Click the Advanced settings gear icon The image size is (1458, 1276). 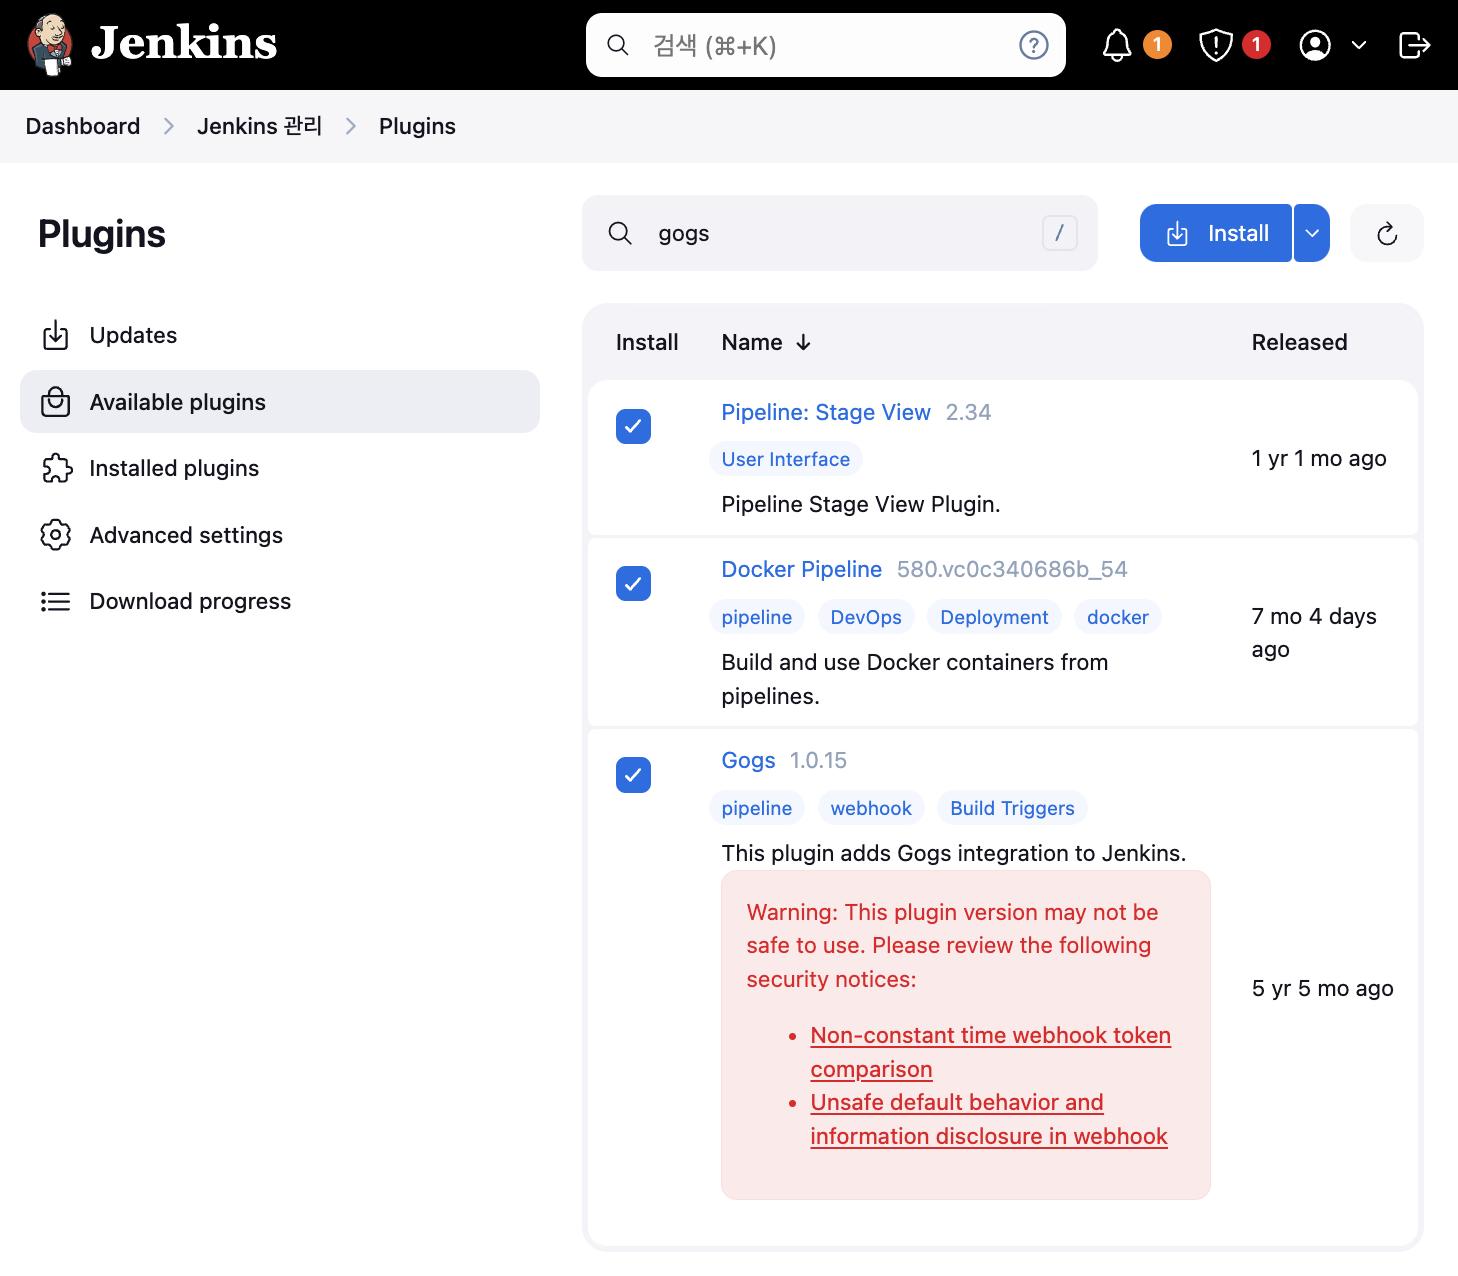56,535
